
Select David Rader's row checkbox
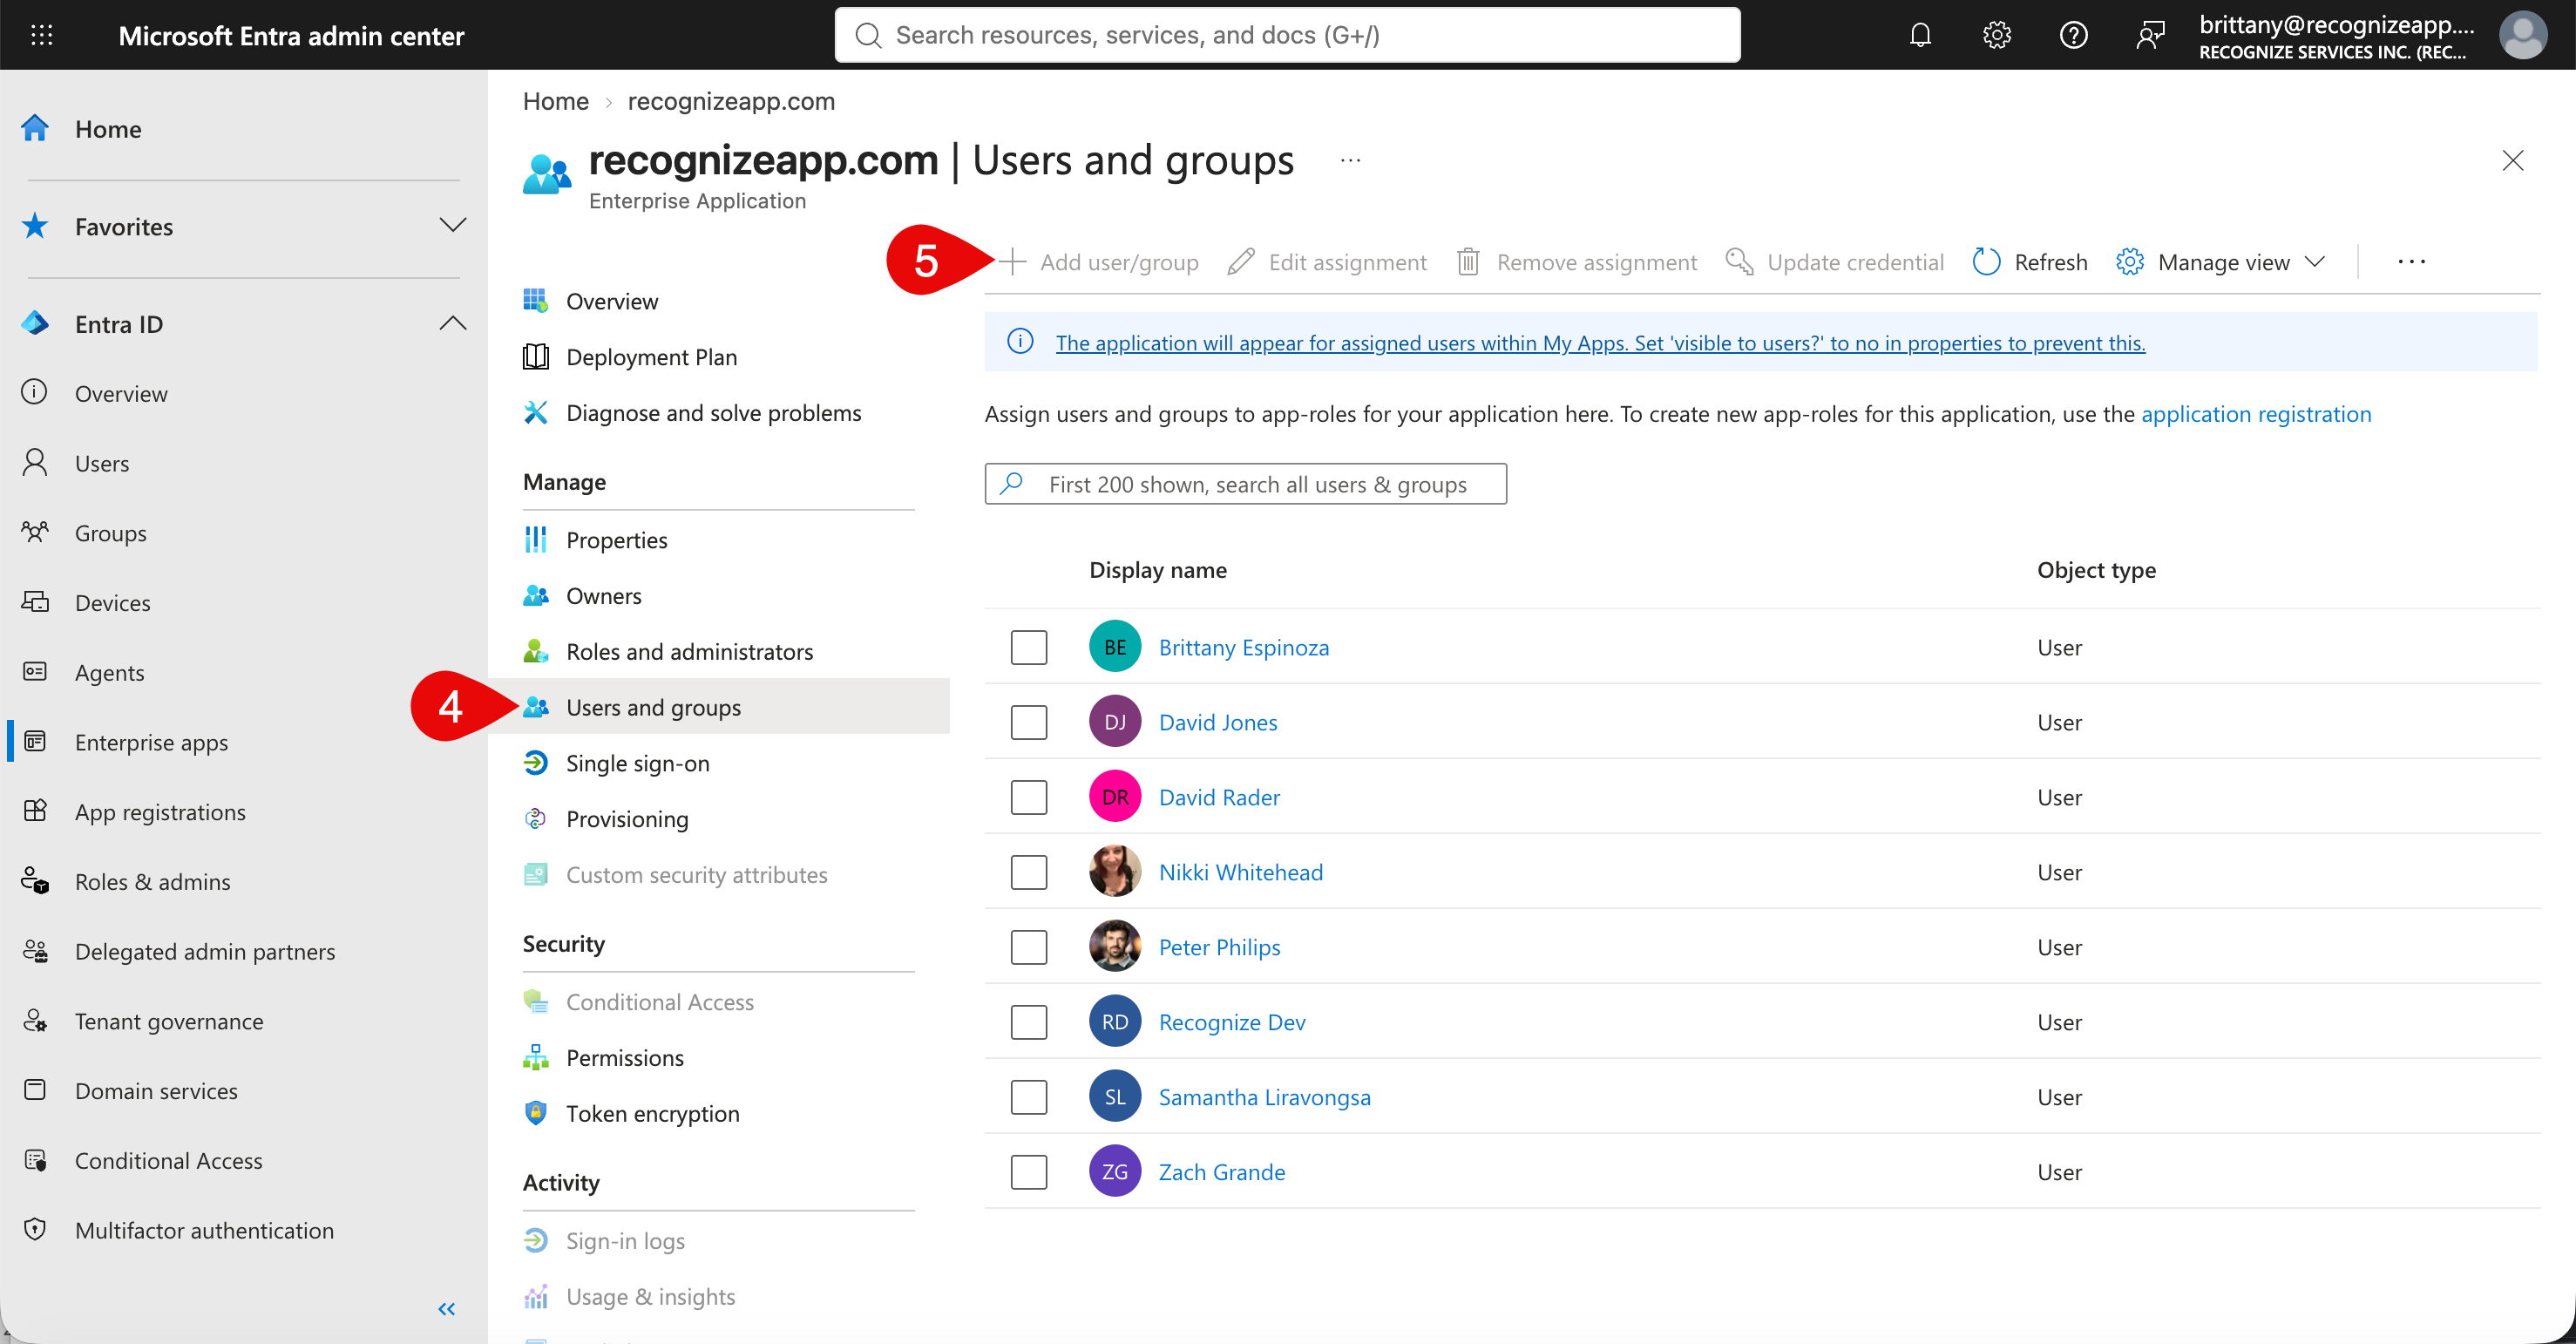tap(1028, 797)
